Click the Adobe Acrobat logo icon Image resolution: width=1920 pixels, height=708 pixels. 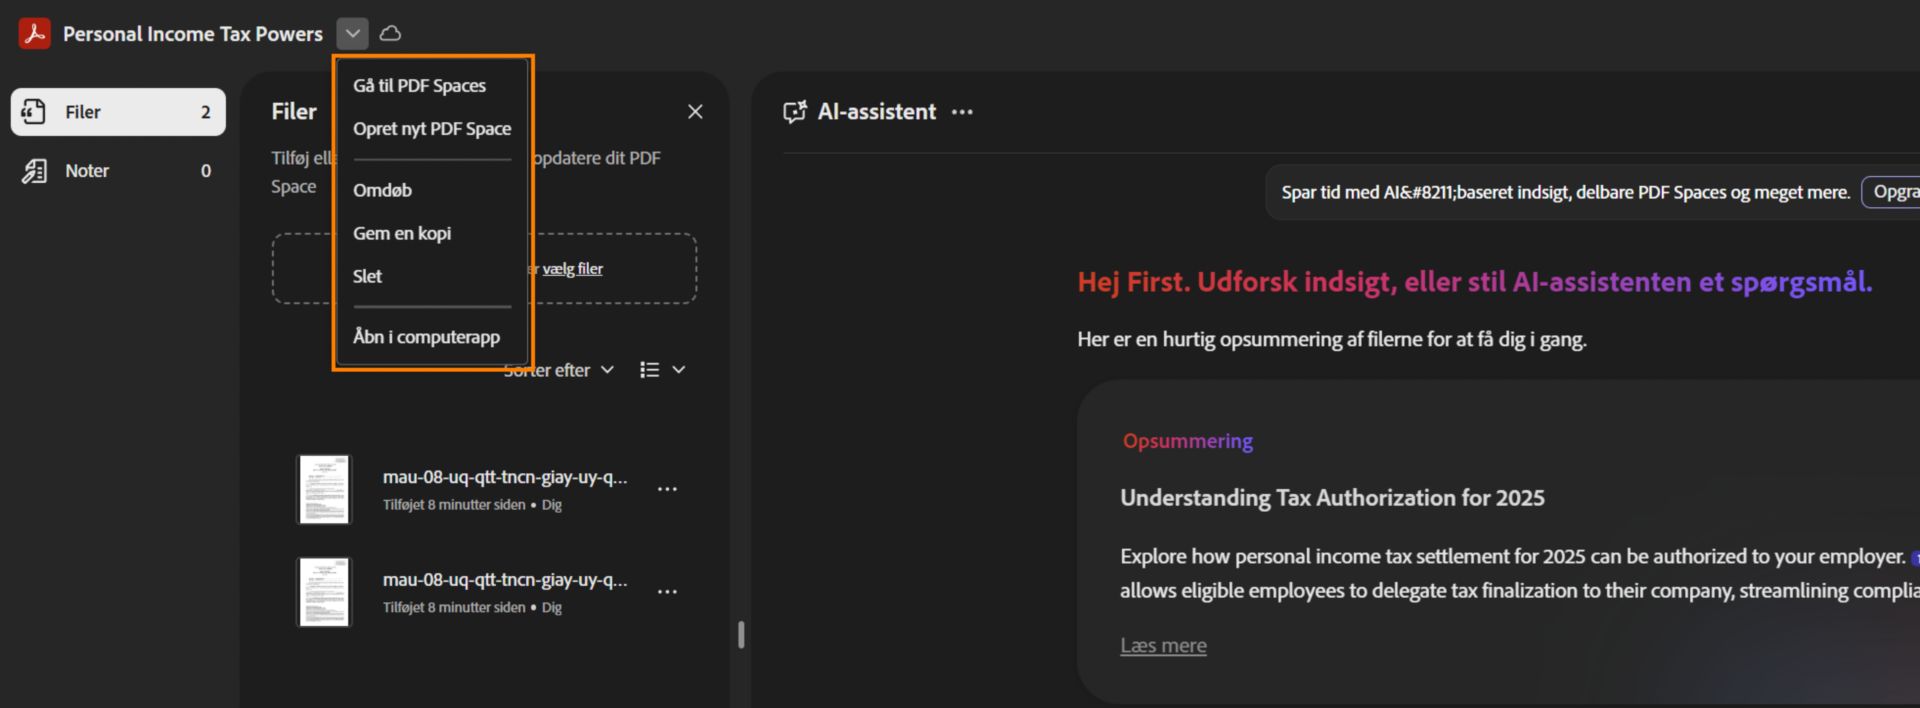point(35,33)
